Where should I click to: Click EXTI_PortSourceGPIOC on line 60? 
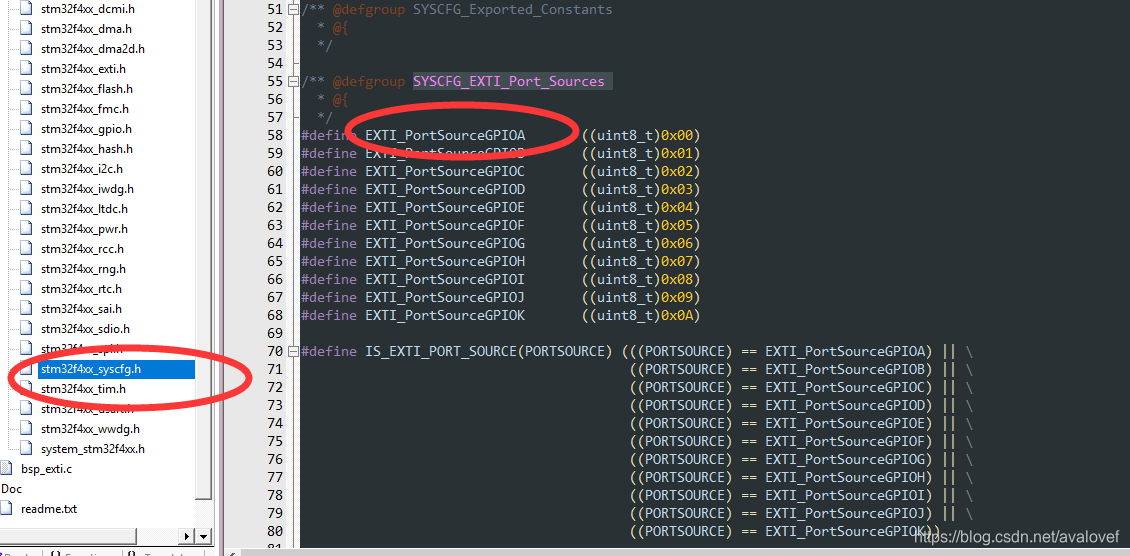click(x=445, y=171)
